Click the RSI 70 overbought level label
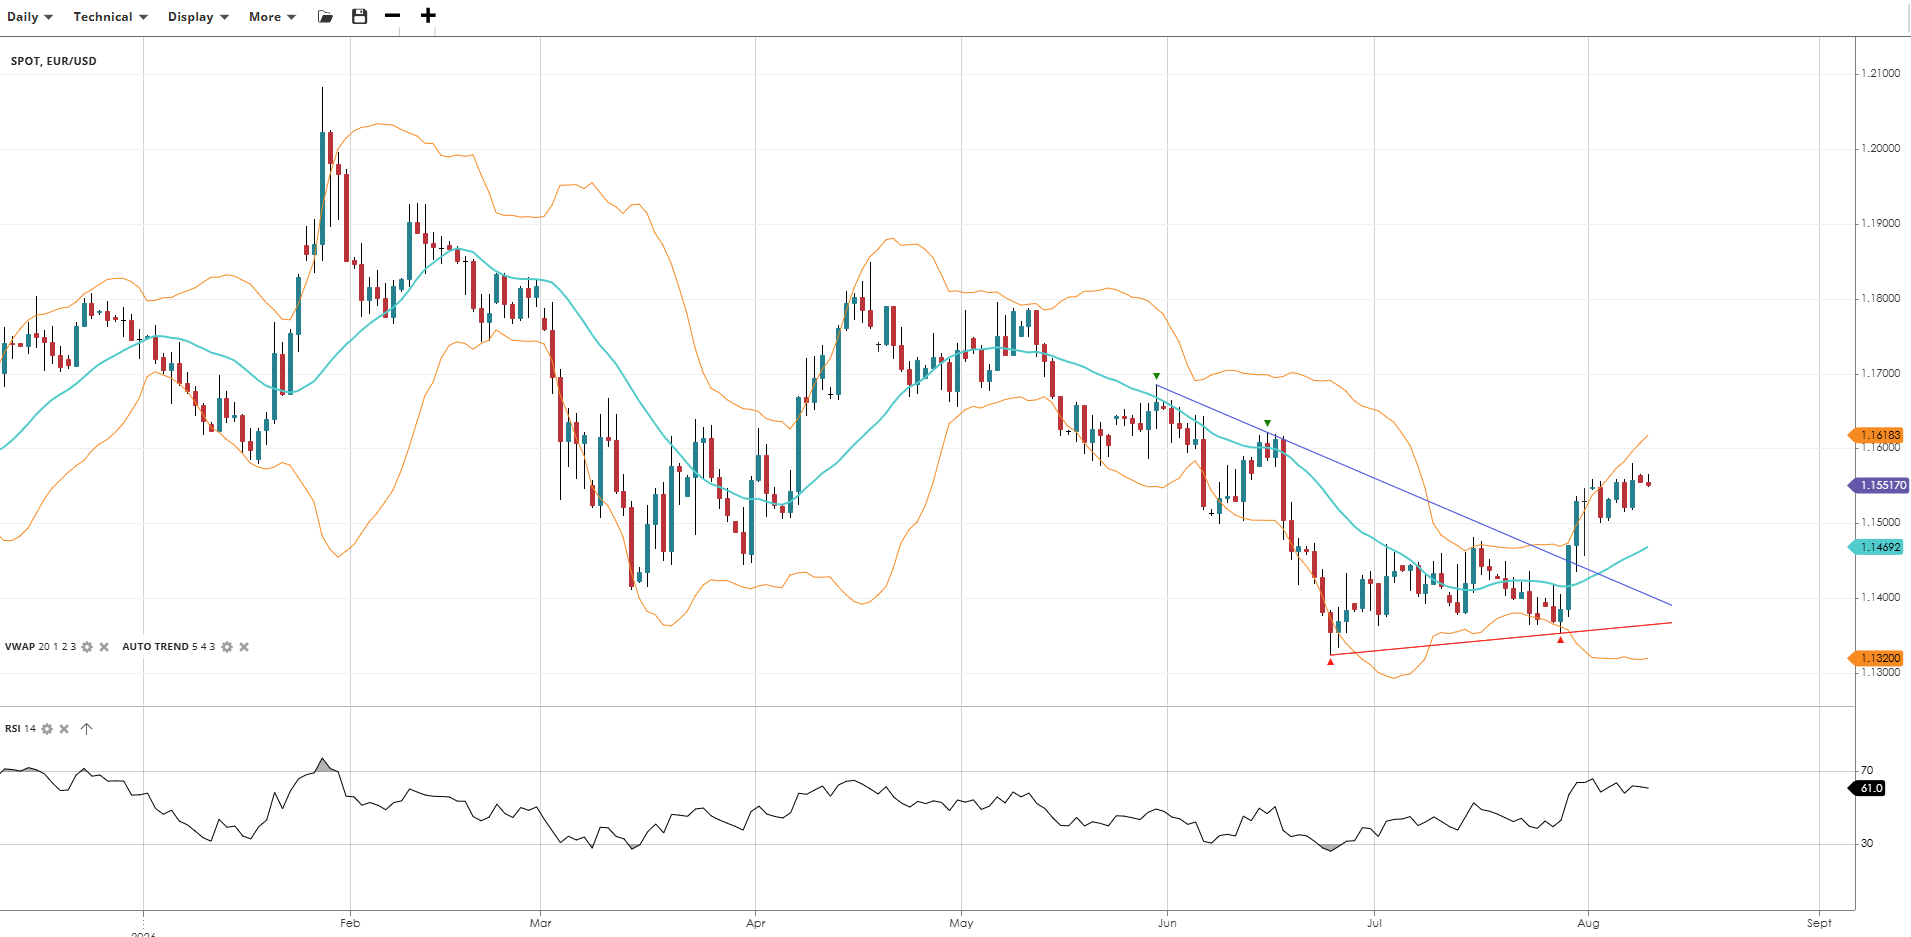Image resolution: width=1911 pixels, height=937 pixels. pyautogui.click(x=1867, y=771)
